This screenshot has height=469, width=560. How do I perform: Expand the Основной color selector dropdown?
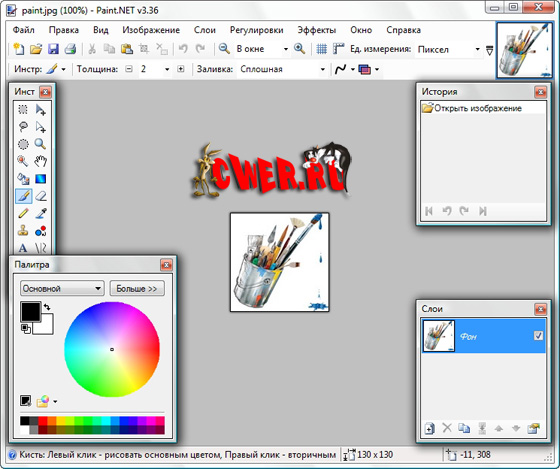click(x=62, y=288)
